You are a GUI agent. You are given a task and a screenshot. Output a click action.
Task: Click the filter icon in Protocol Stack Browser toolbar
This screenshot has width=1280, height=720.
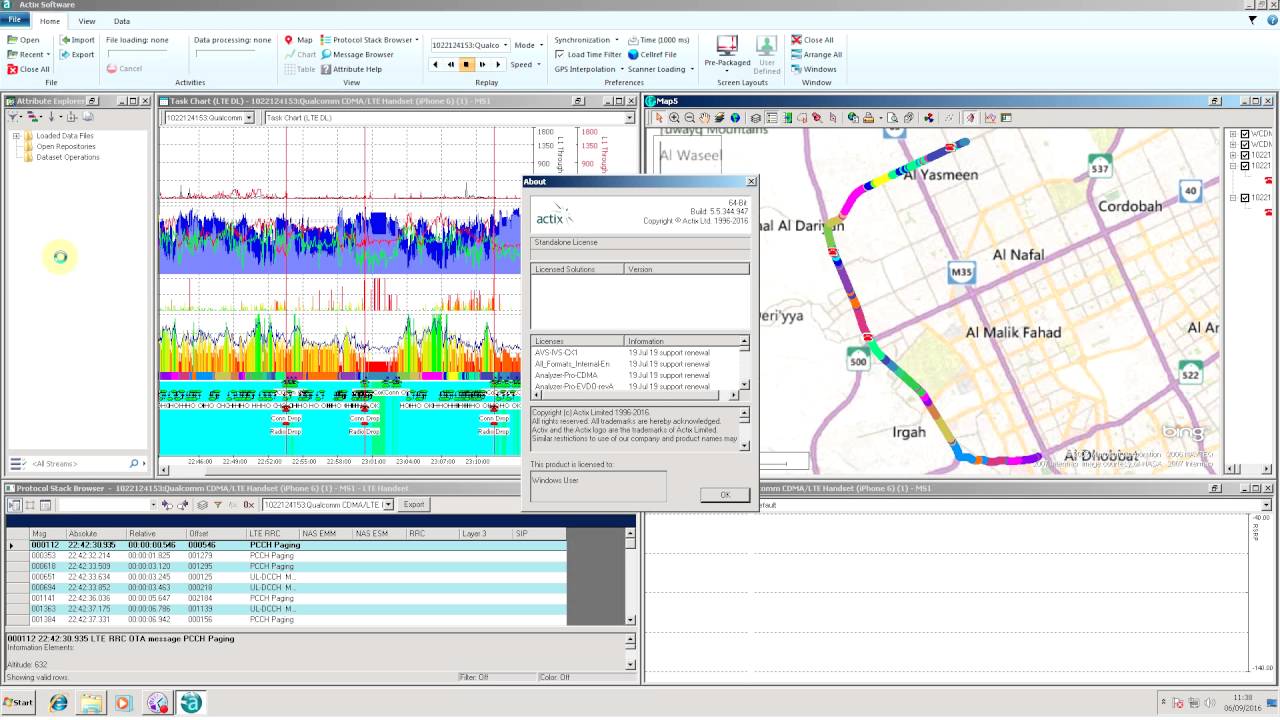[x=217, y=504]
